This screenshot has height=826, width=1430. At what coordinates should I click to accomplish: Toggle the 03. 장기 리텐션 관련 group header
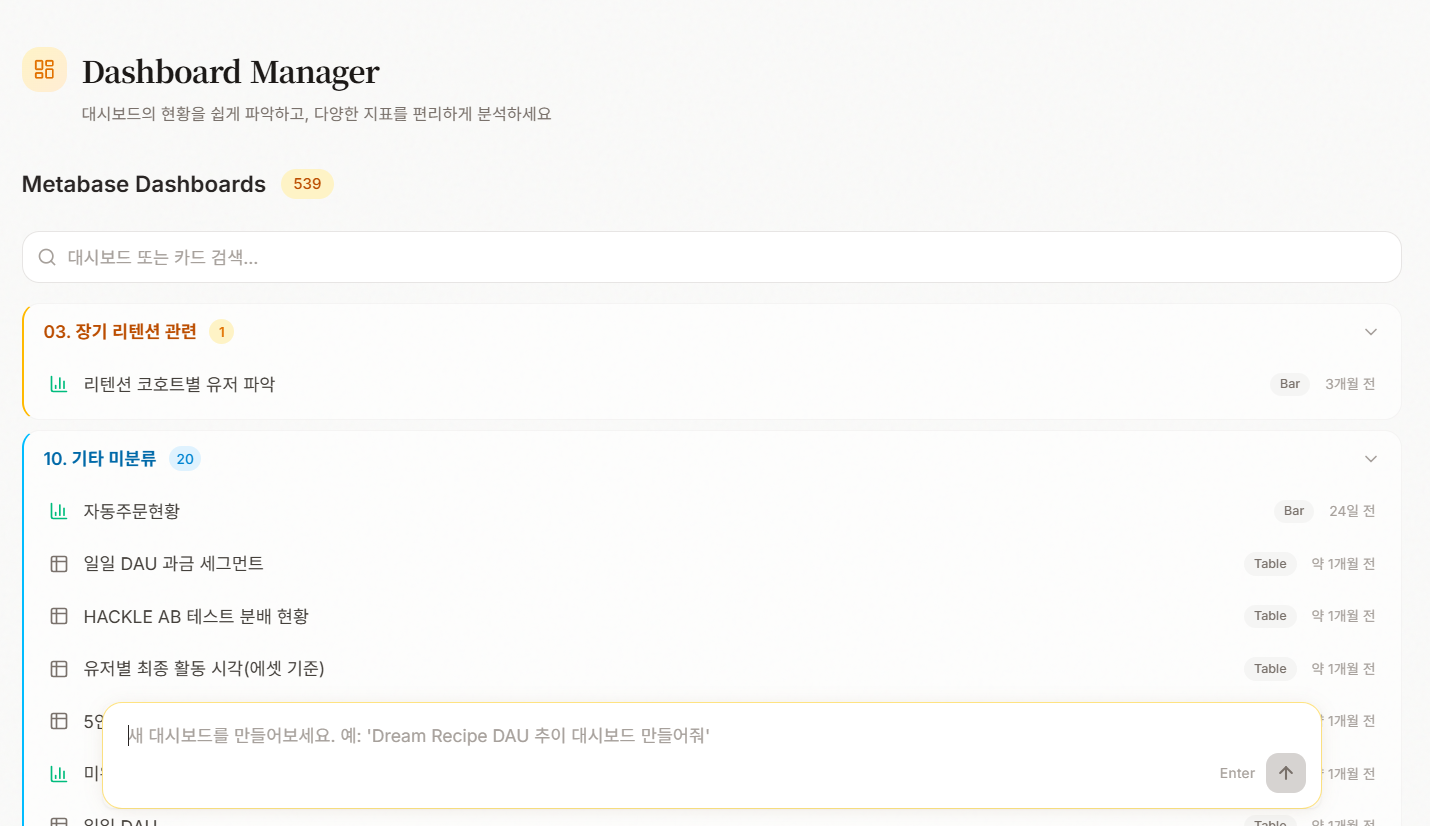click(x=712, y=332)
